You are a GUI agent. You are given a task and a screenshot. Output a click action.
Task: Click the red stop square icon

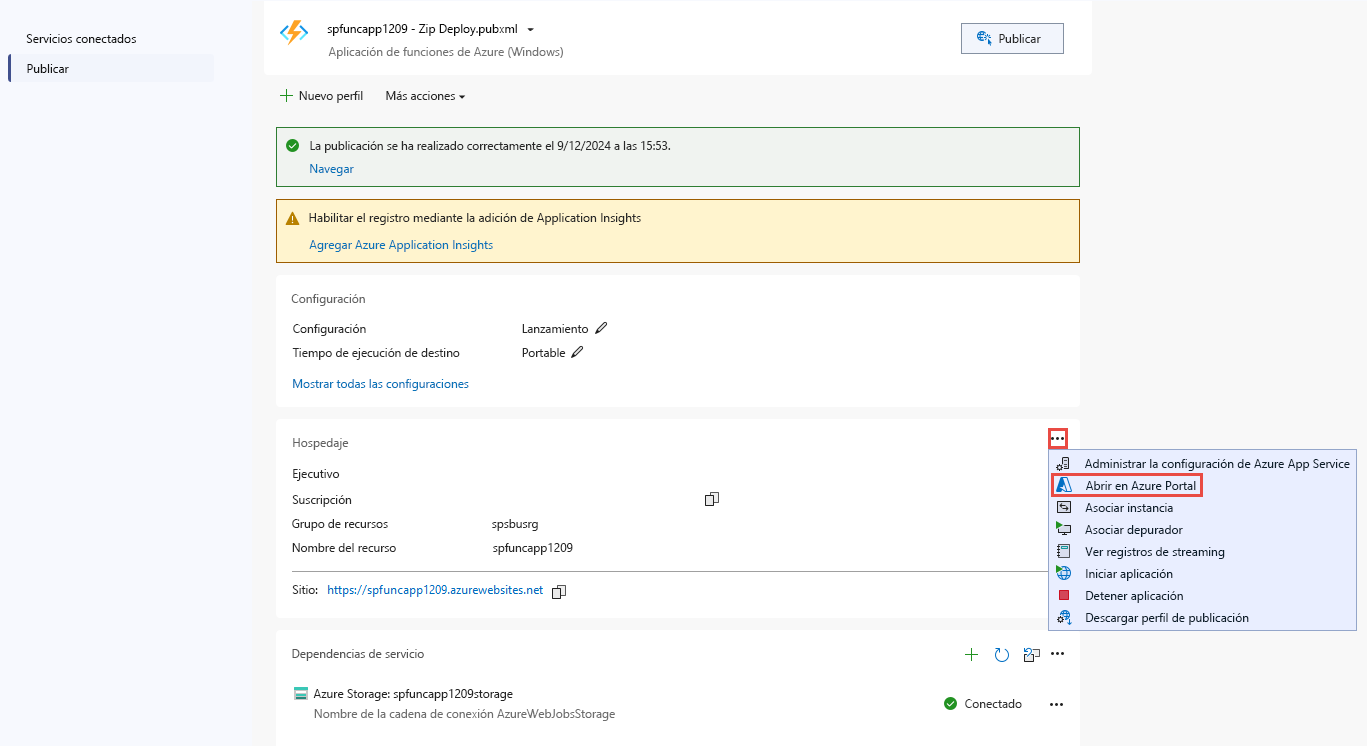(x=1064, y=596)
